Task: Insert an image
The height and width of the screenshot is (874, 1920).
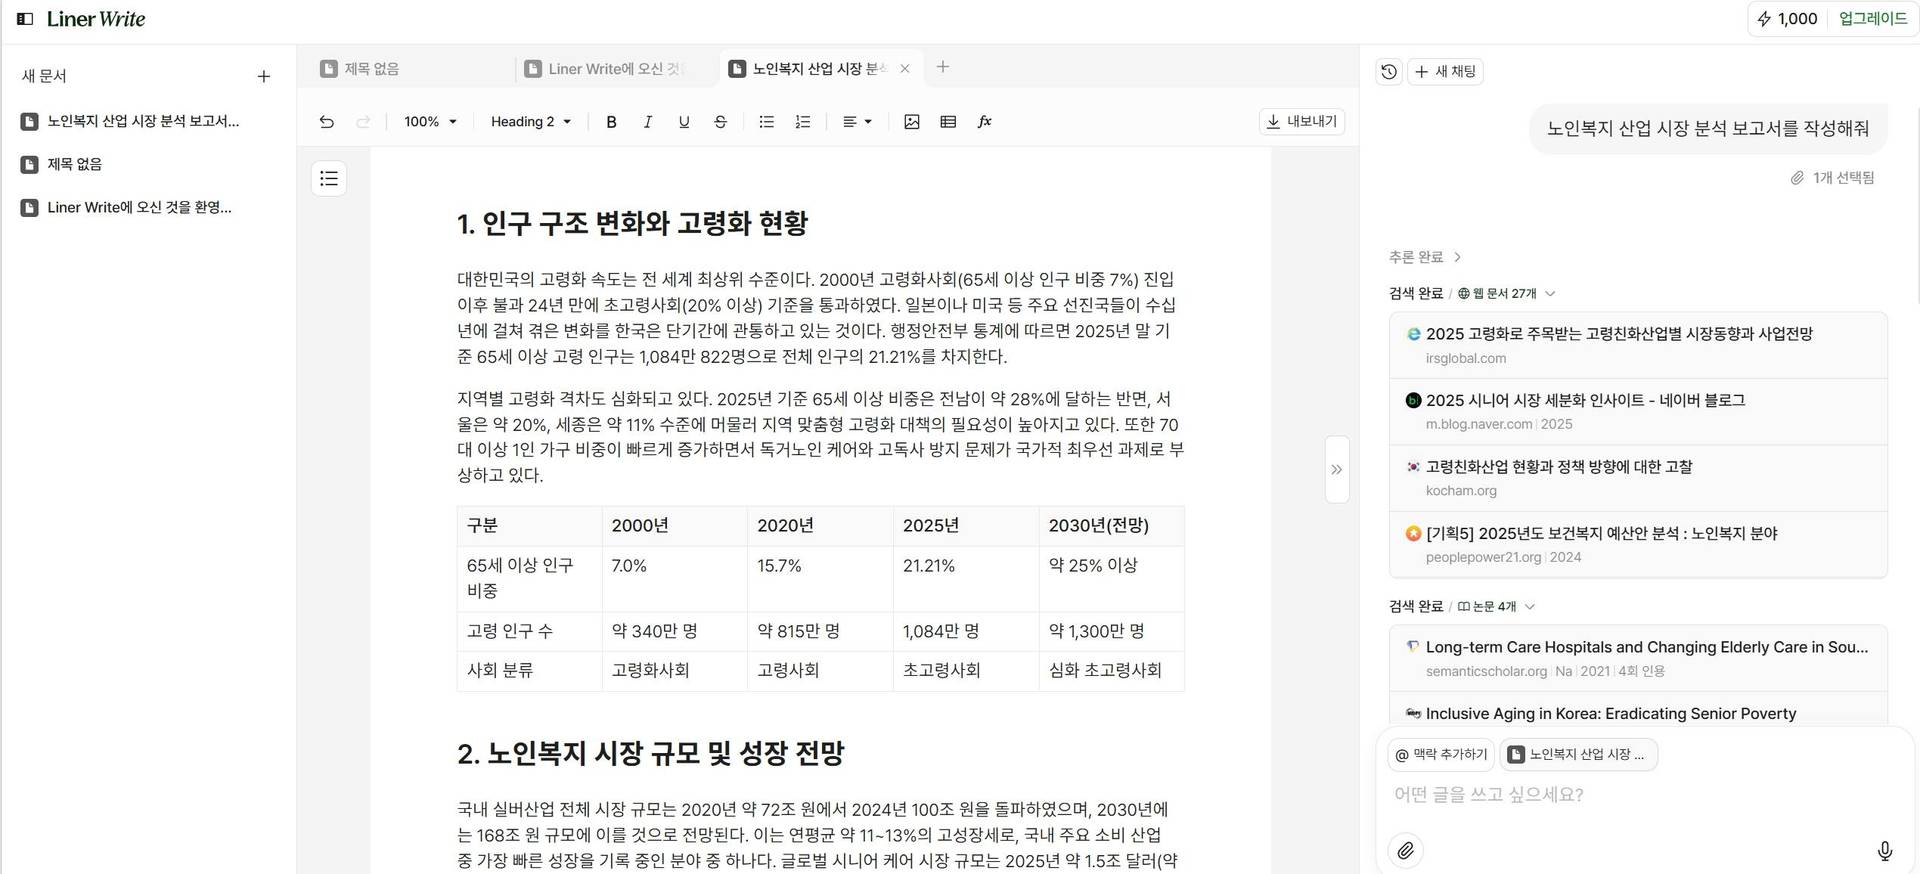Action: point(912,122)
